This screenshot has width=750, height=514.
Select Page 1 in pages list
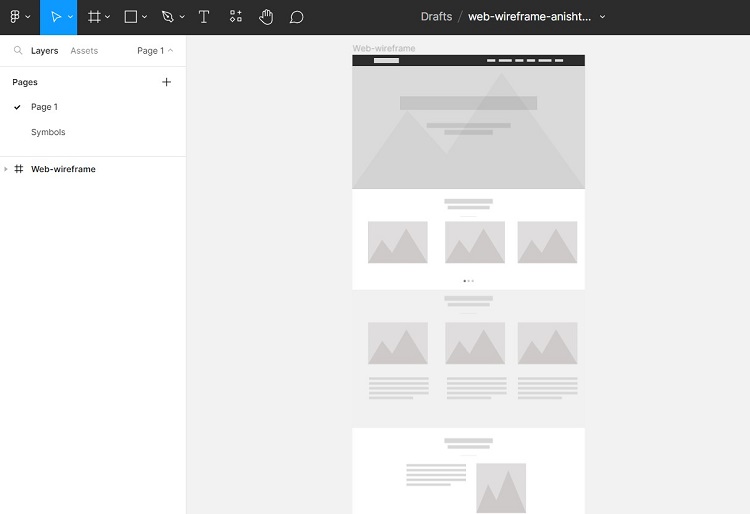44,107
